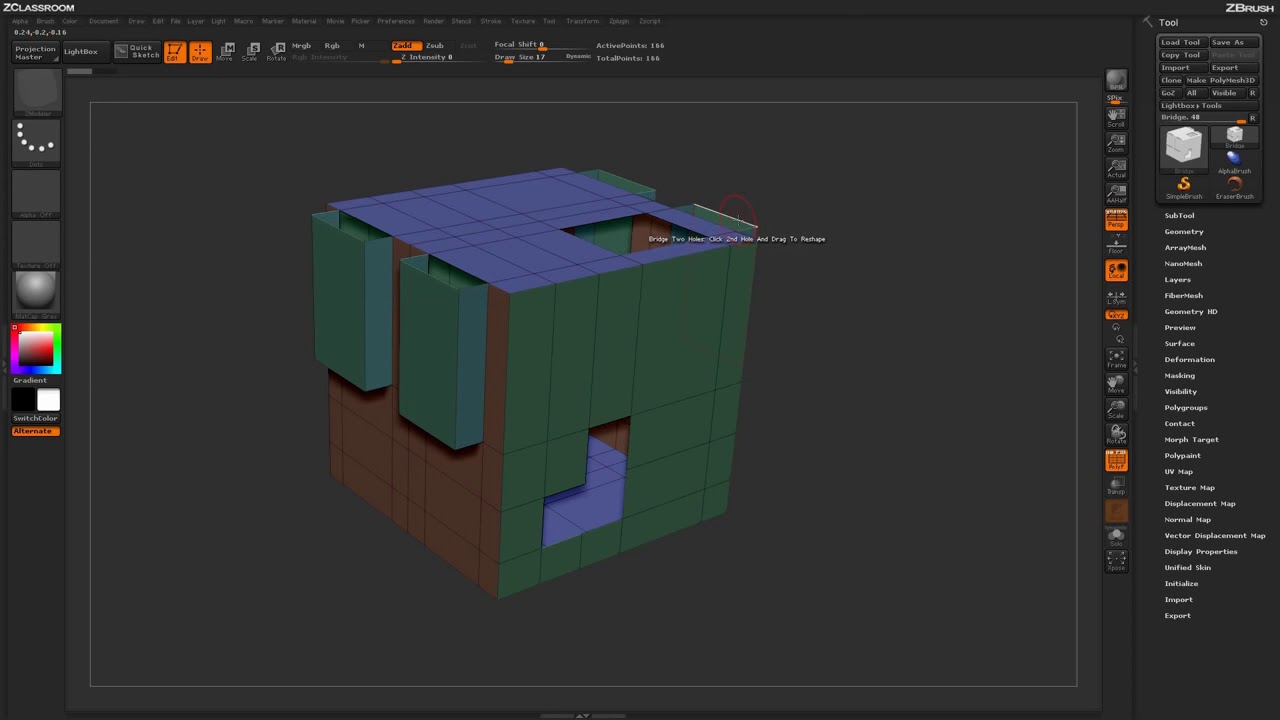This screenshot has height=720, width=1280.
Task: Select the Scale tool in top toolbar
Action: tap(252, 52)
